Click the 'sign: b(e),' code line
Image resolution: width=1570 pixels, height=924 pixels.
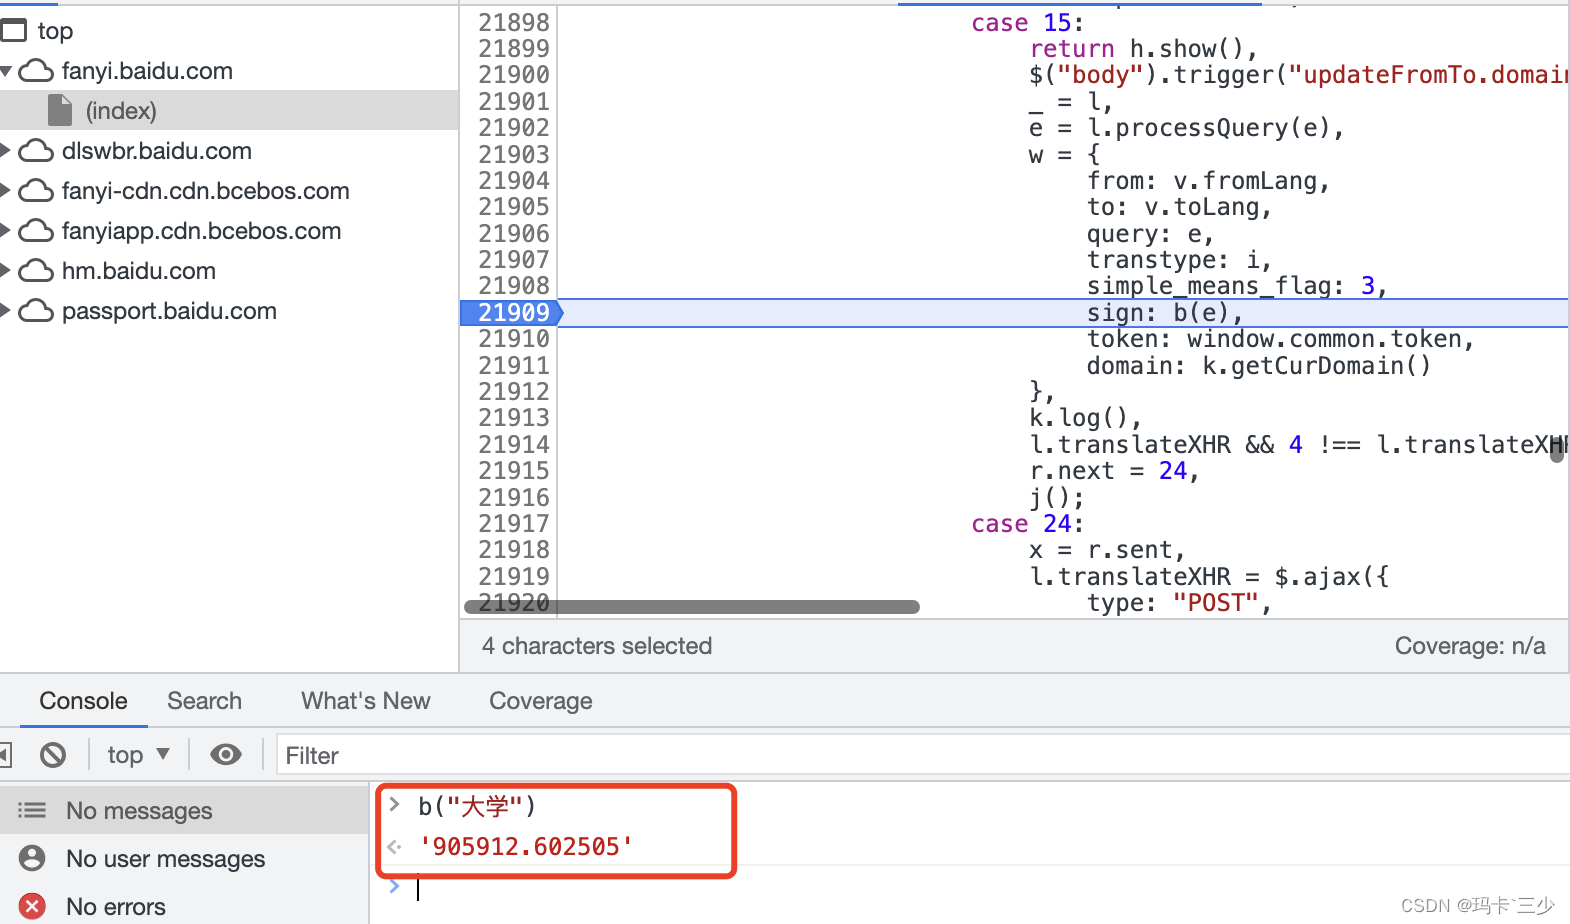pos(1165,313)
